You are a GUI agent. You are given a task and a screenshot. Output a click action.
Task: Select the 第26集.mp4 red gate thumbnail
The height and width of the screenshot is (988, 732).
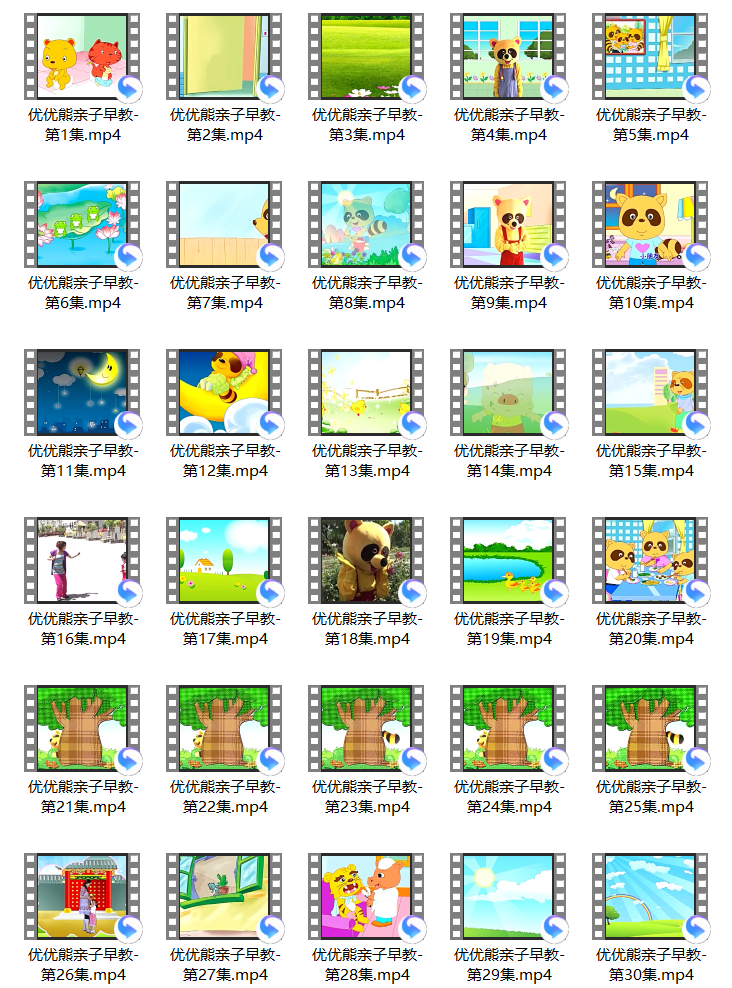pyautogui.click(x=82, y=897)
